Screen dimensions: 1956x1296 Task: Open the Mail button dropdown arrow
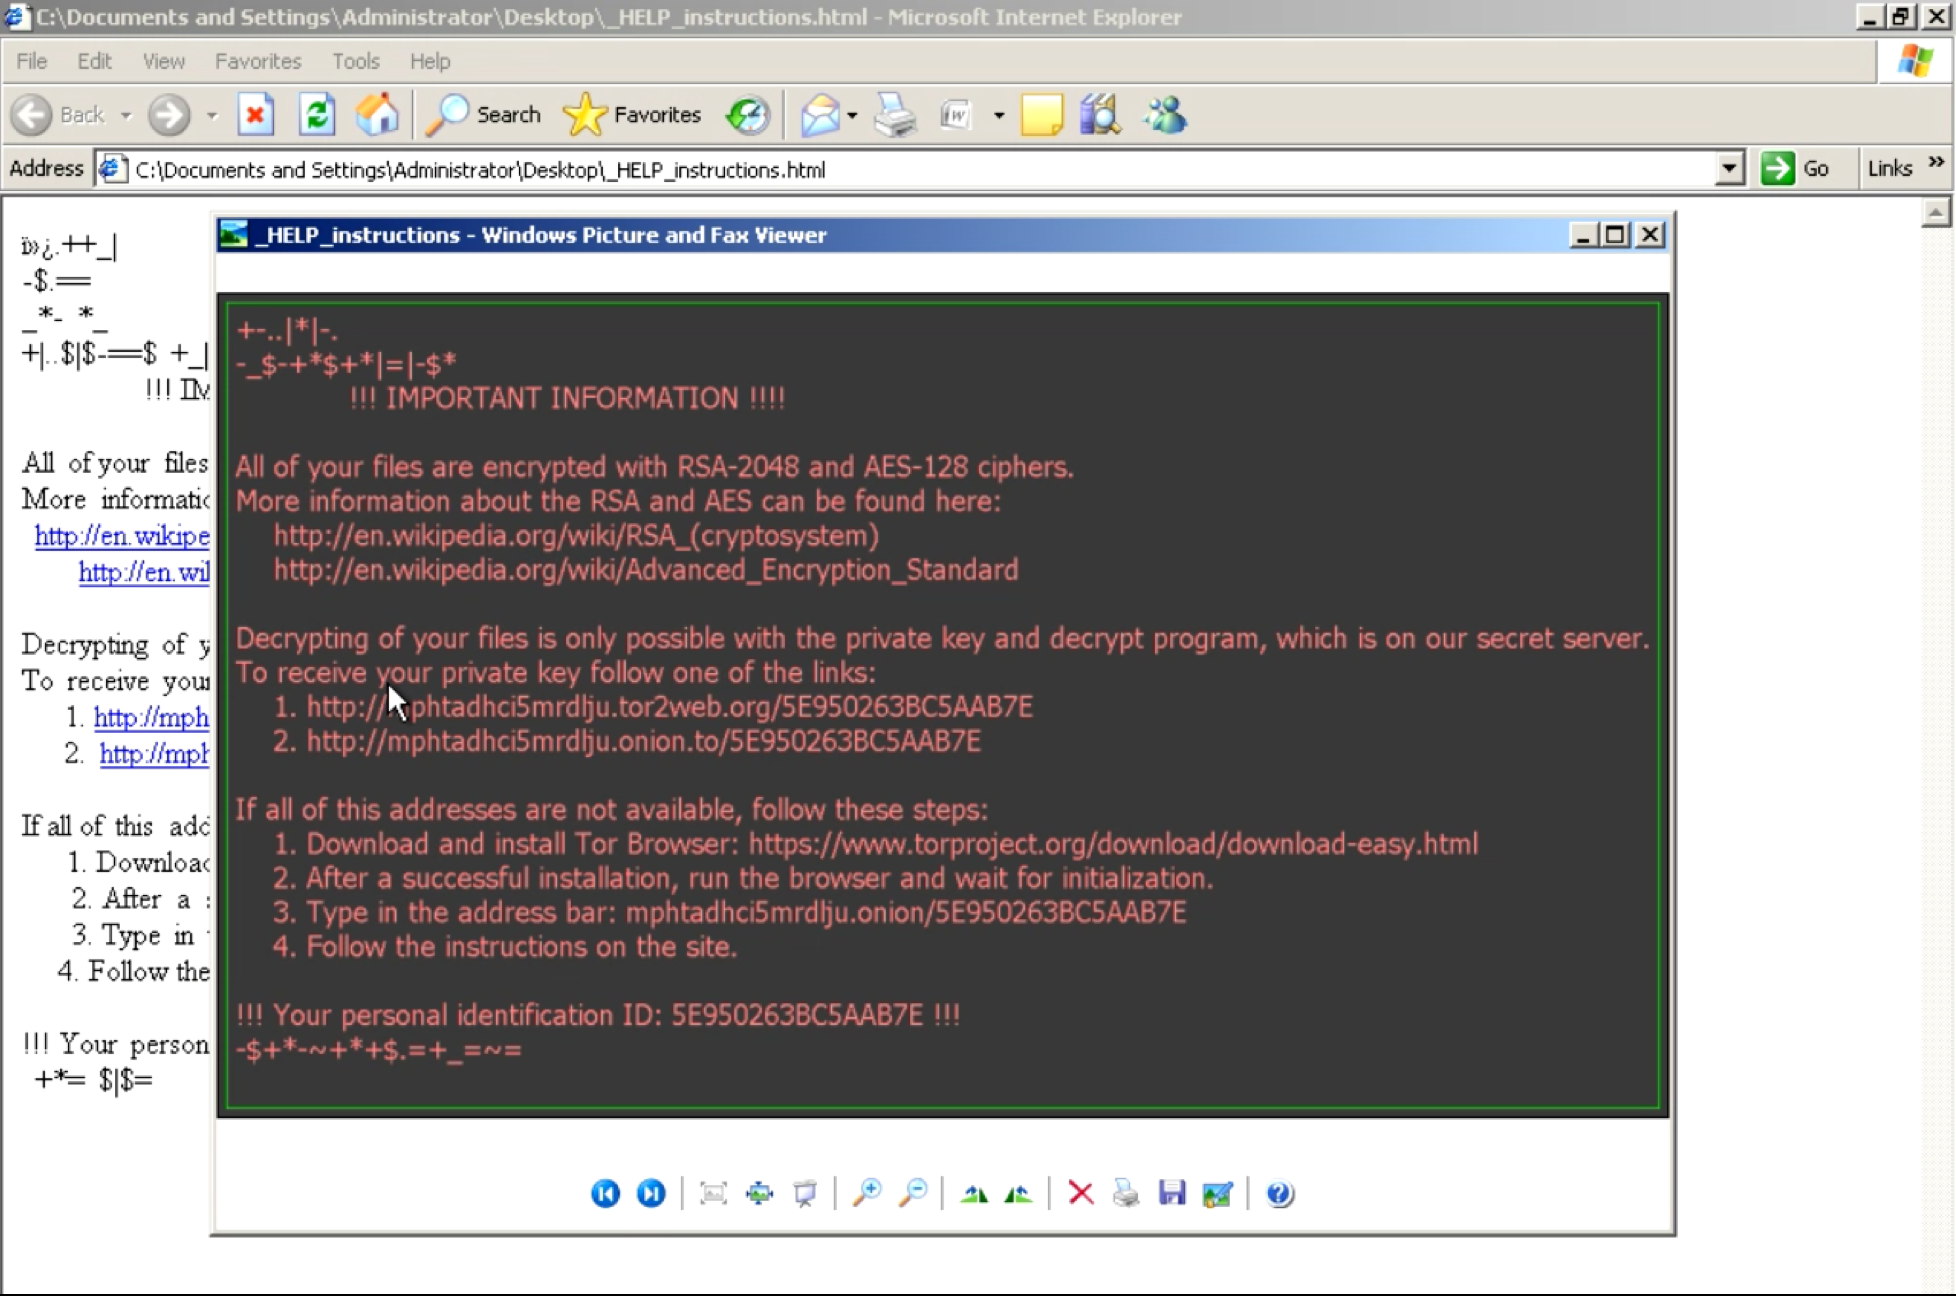point(852,116)
